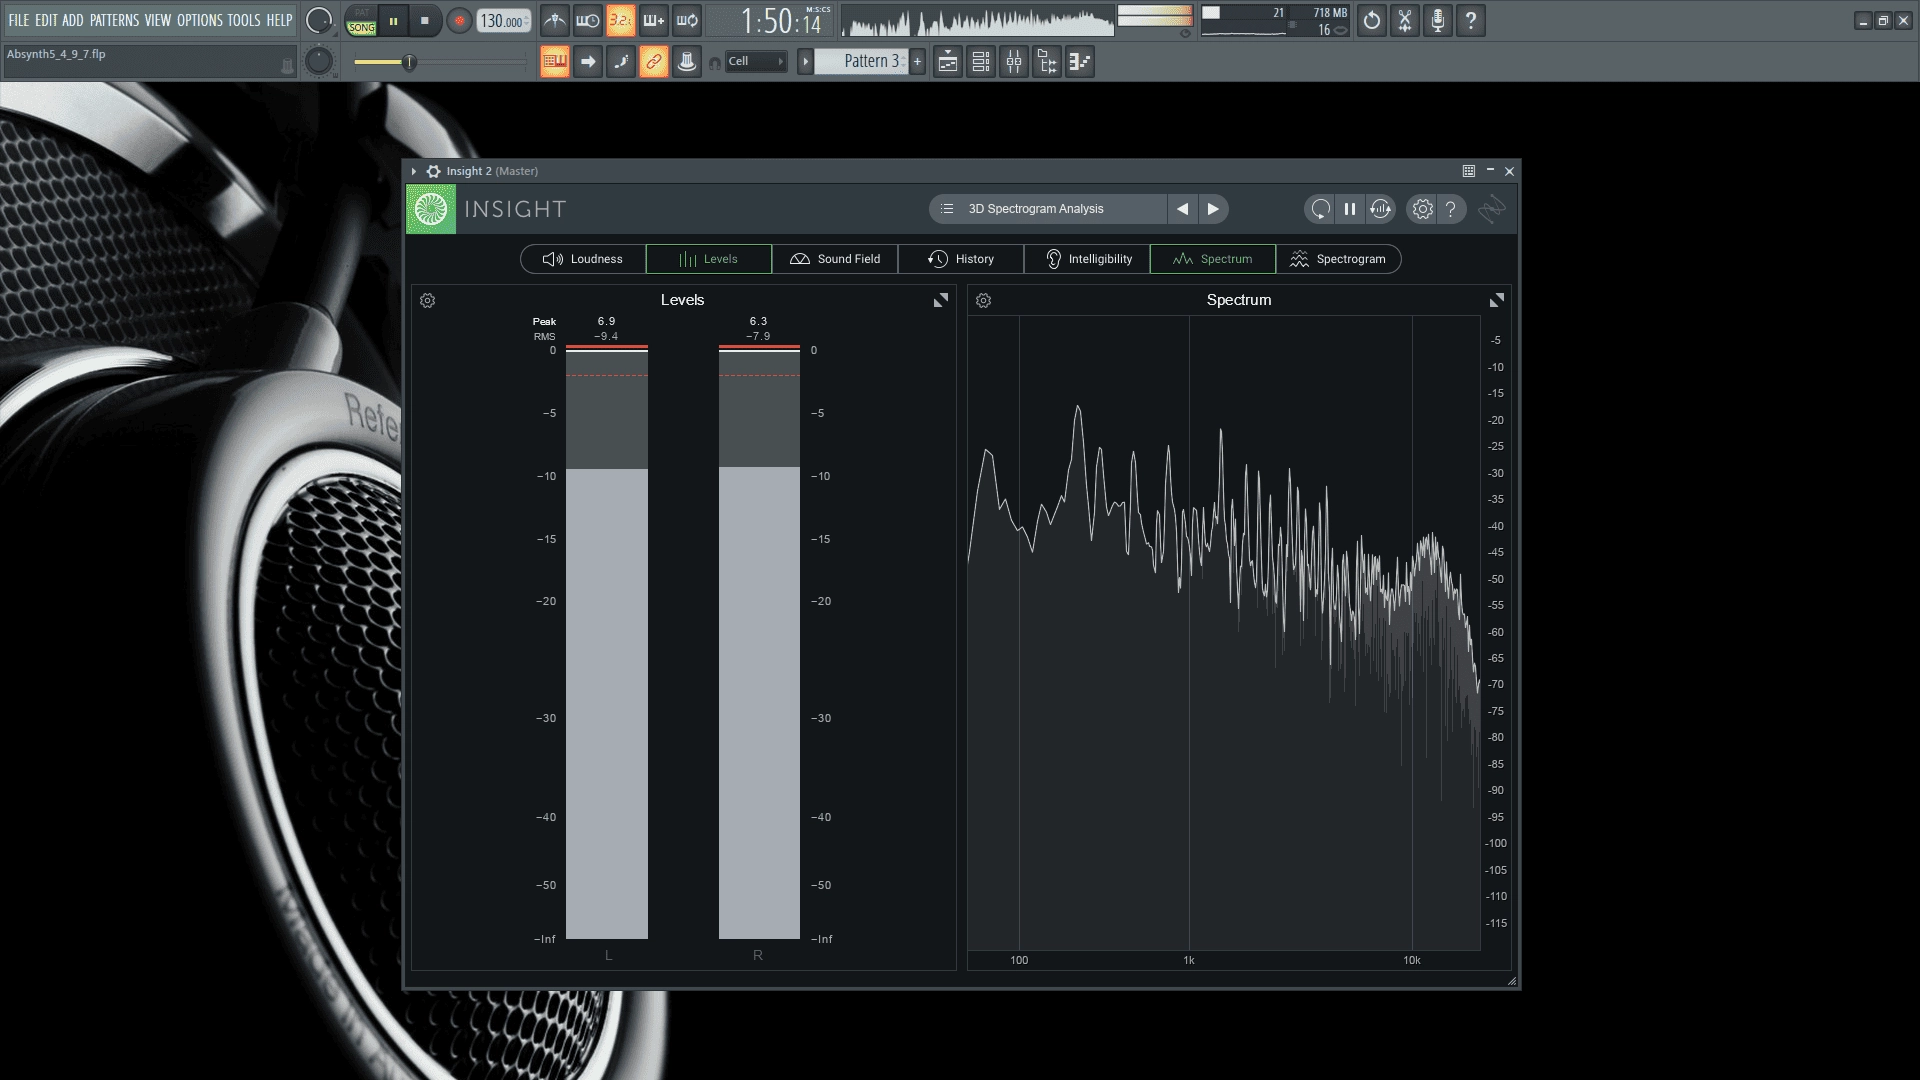Open the Channel Rack icon

[981, 62]
